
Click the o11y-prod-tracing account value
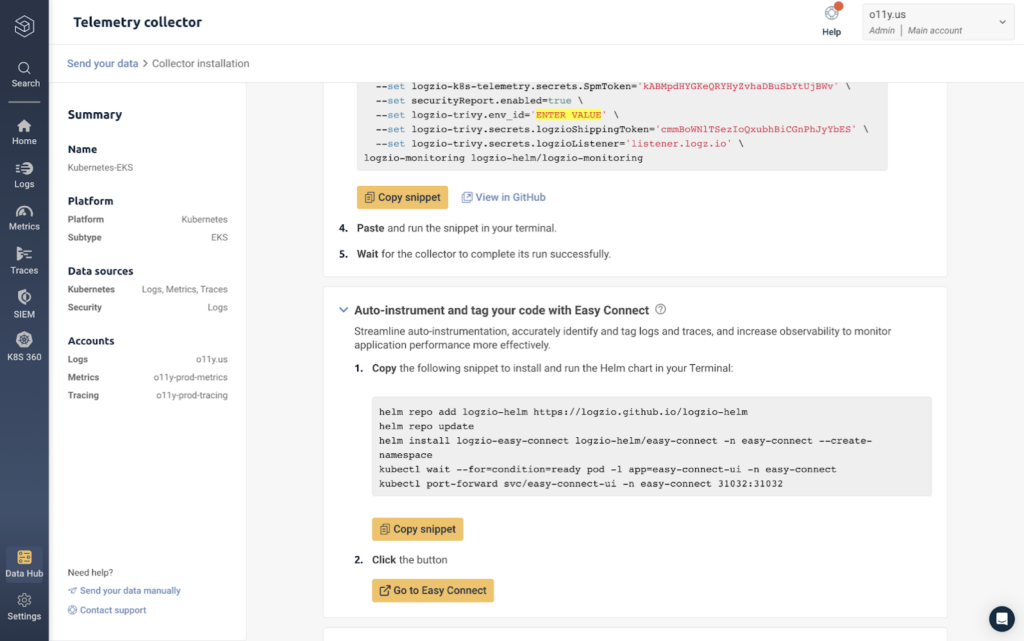click(192, 396)
